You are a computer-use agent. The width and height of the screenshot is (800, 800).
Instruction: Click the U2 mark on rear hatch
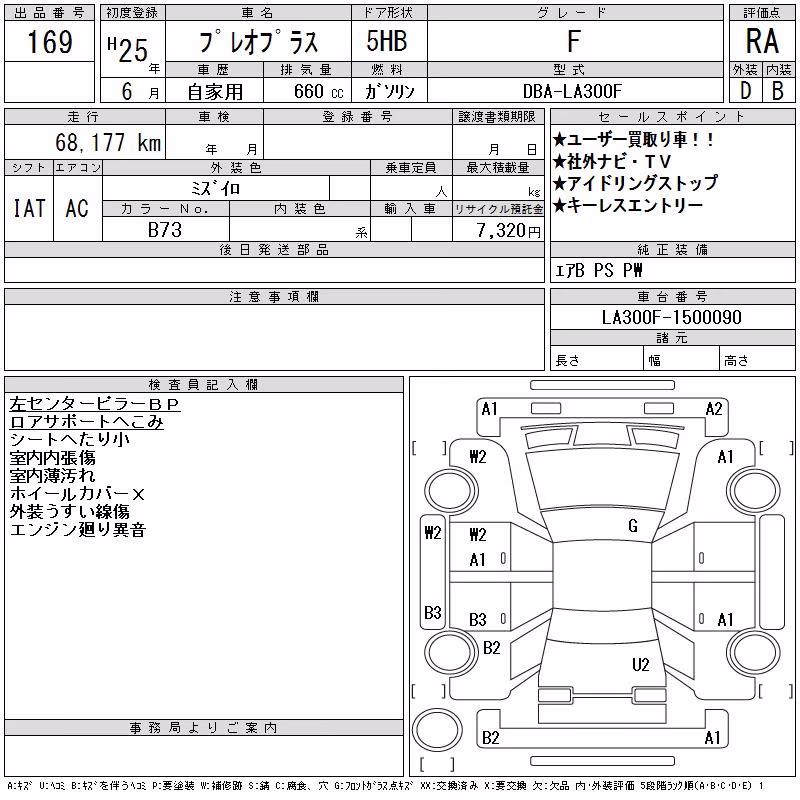[640, 664]
